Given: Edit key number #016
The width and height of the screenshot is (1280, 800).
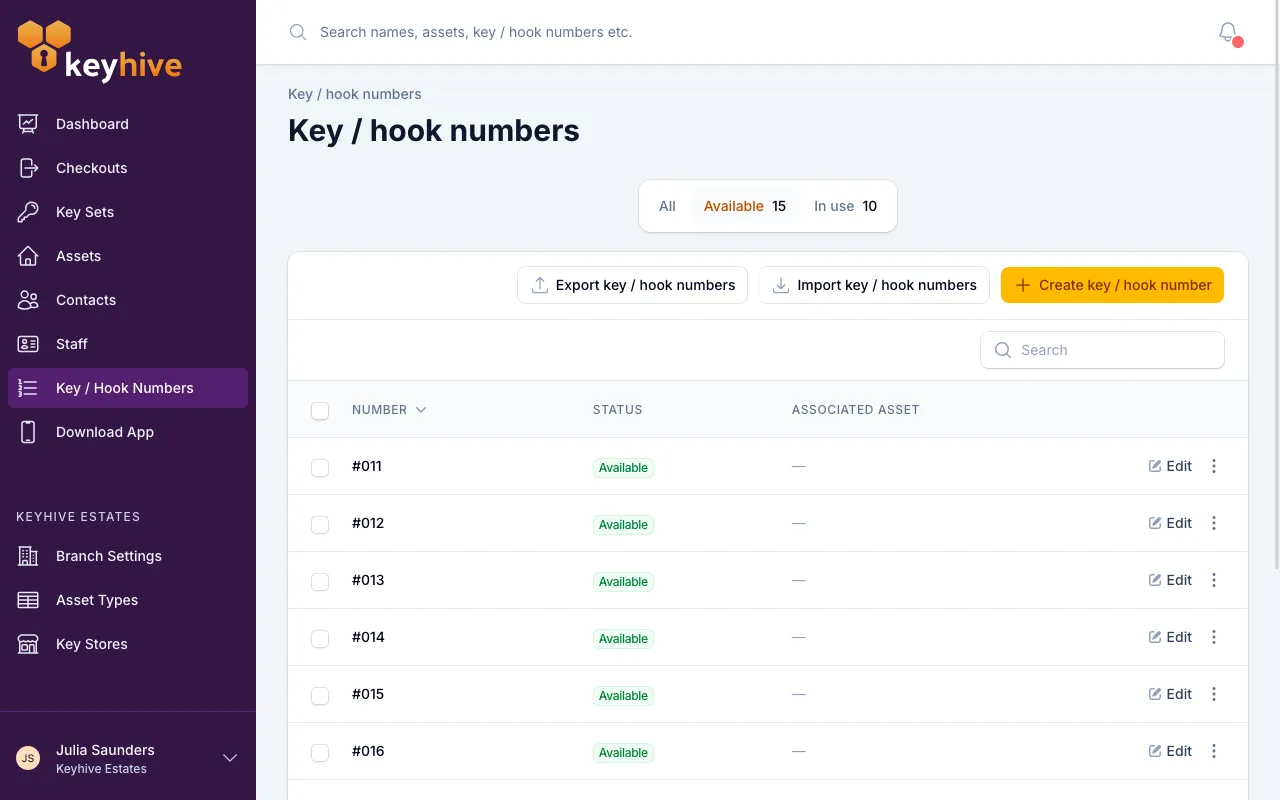Looking at the screenshot, I should 1170,751.
